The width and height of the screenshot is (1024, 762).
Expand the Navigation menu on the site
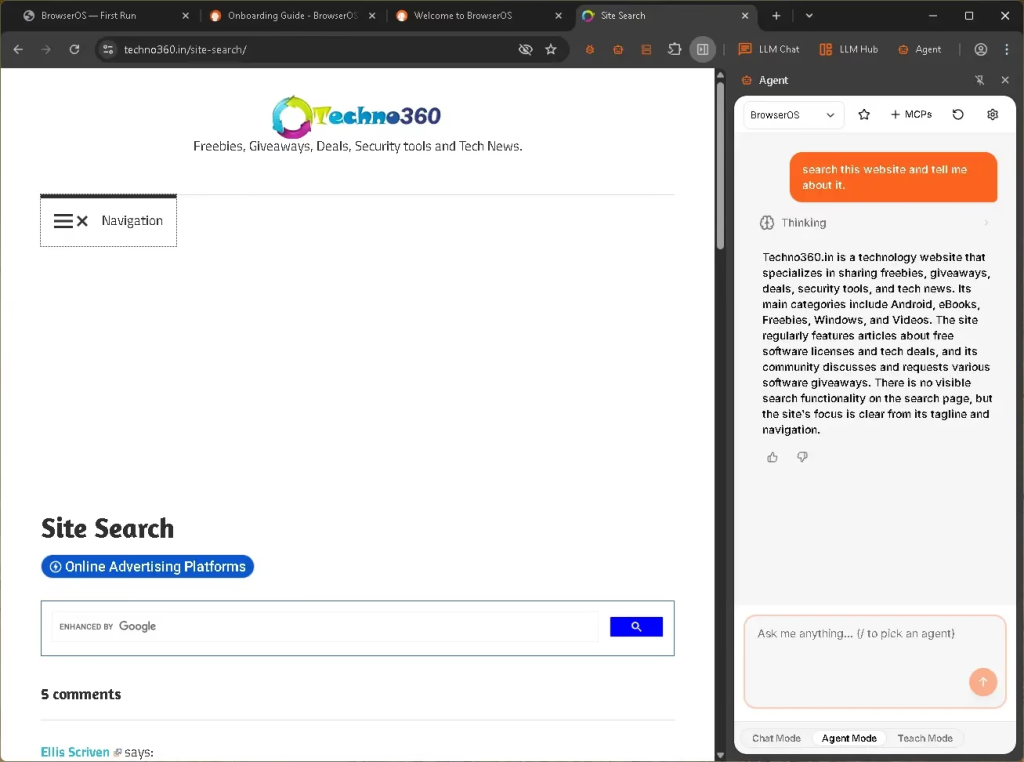[x=109, y=221]
